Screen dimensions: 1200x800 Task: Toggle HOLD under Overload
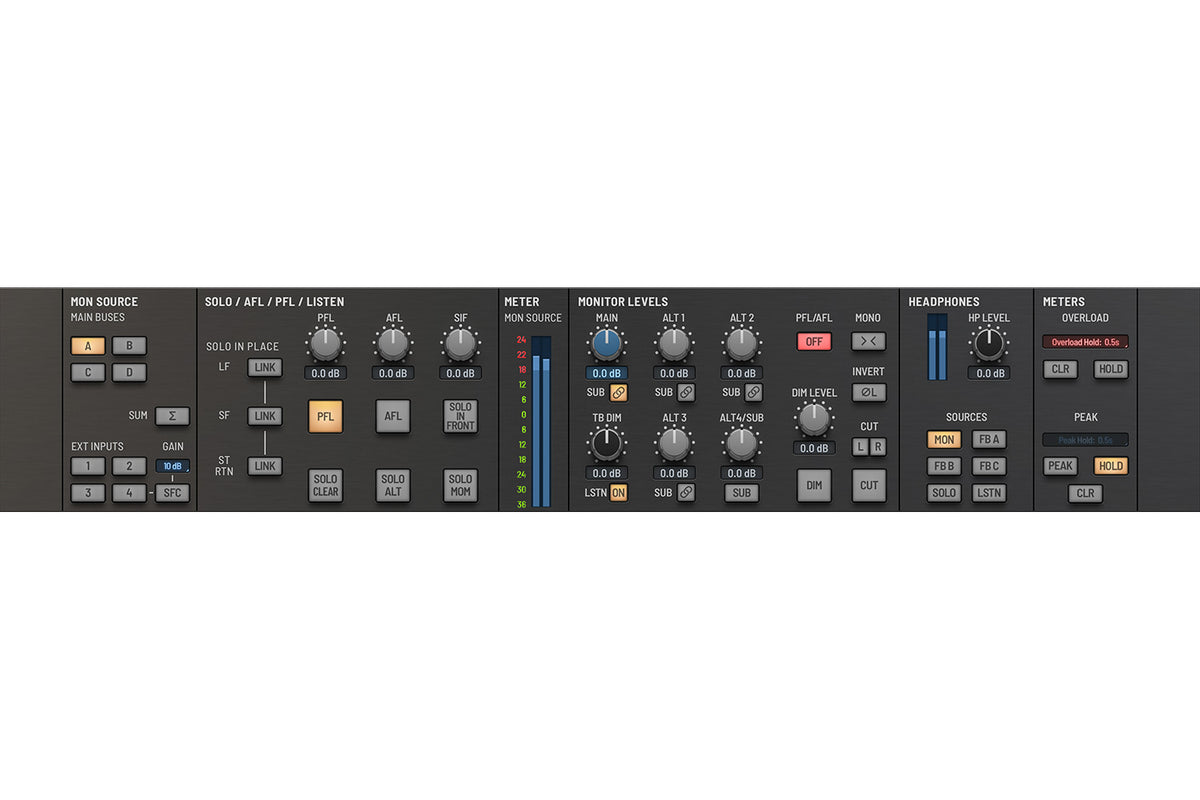point(1110,369)
